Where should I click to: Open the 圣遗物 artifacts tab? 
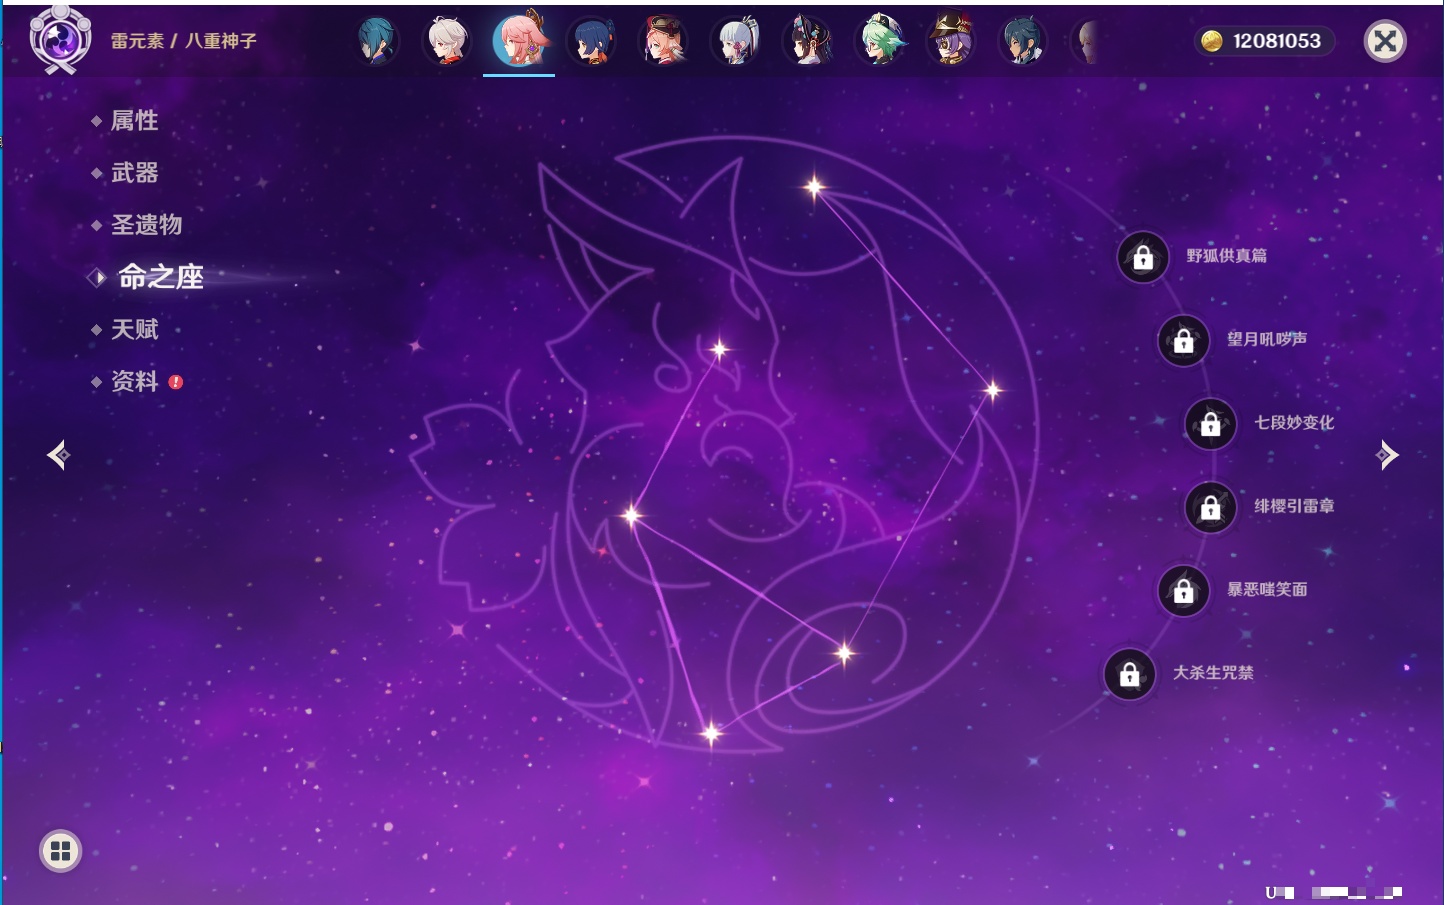[x=146, y=225]
